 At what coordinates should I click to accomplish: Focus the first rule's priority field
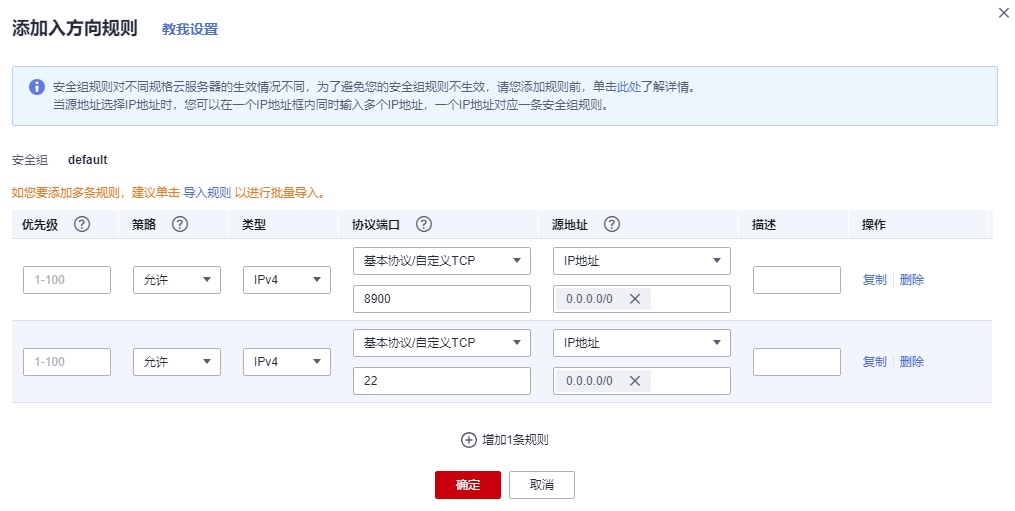click(x=67, y=280)
